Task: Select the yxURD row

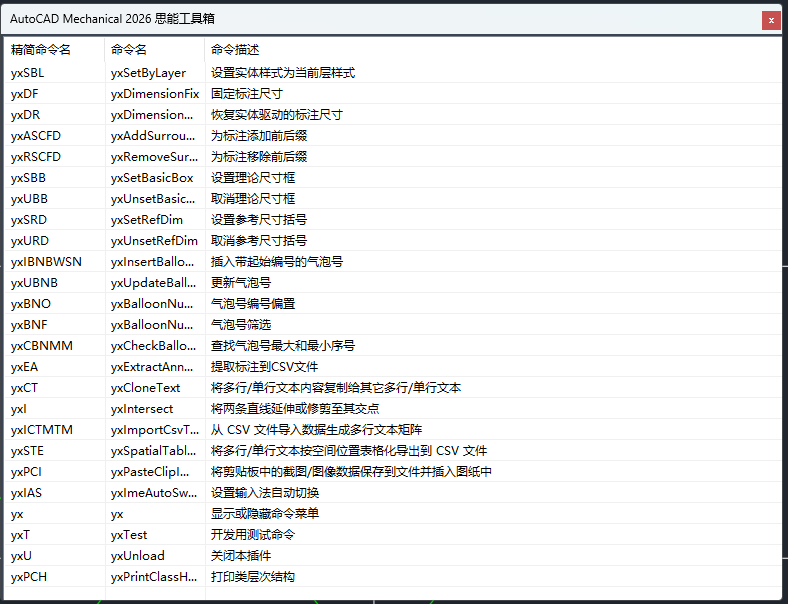Action: pos(393,241)
